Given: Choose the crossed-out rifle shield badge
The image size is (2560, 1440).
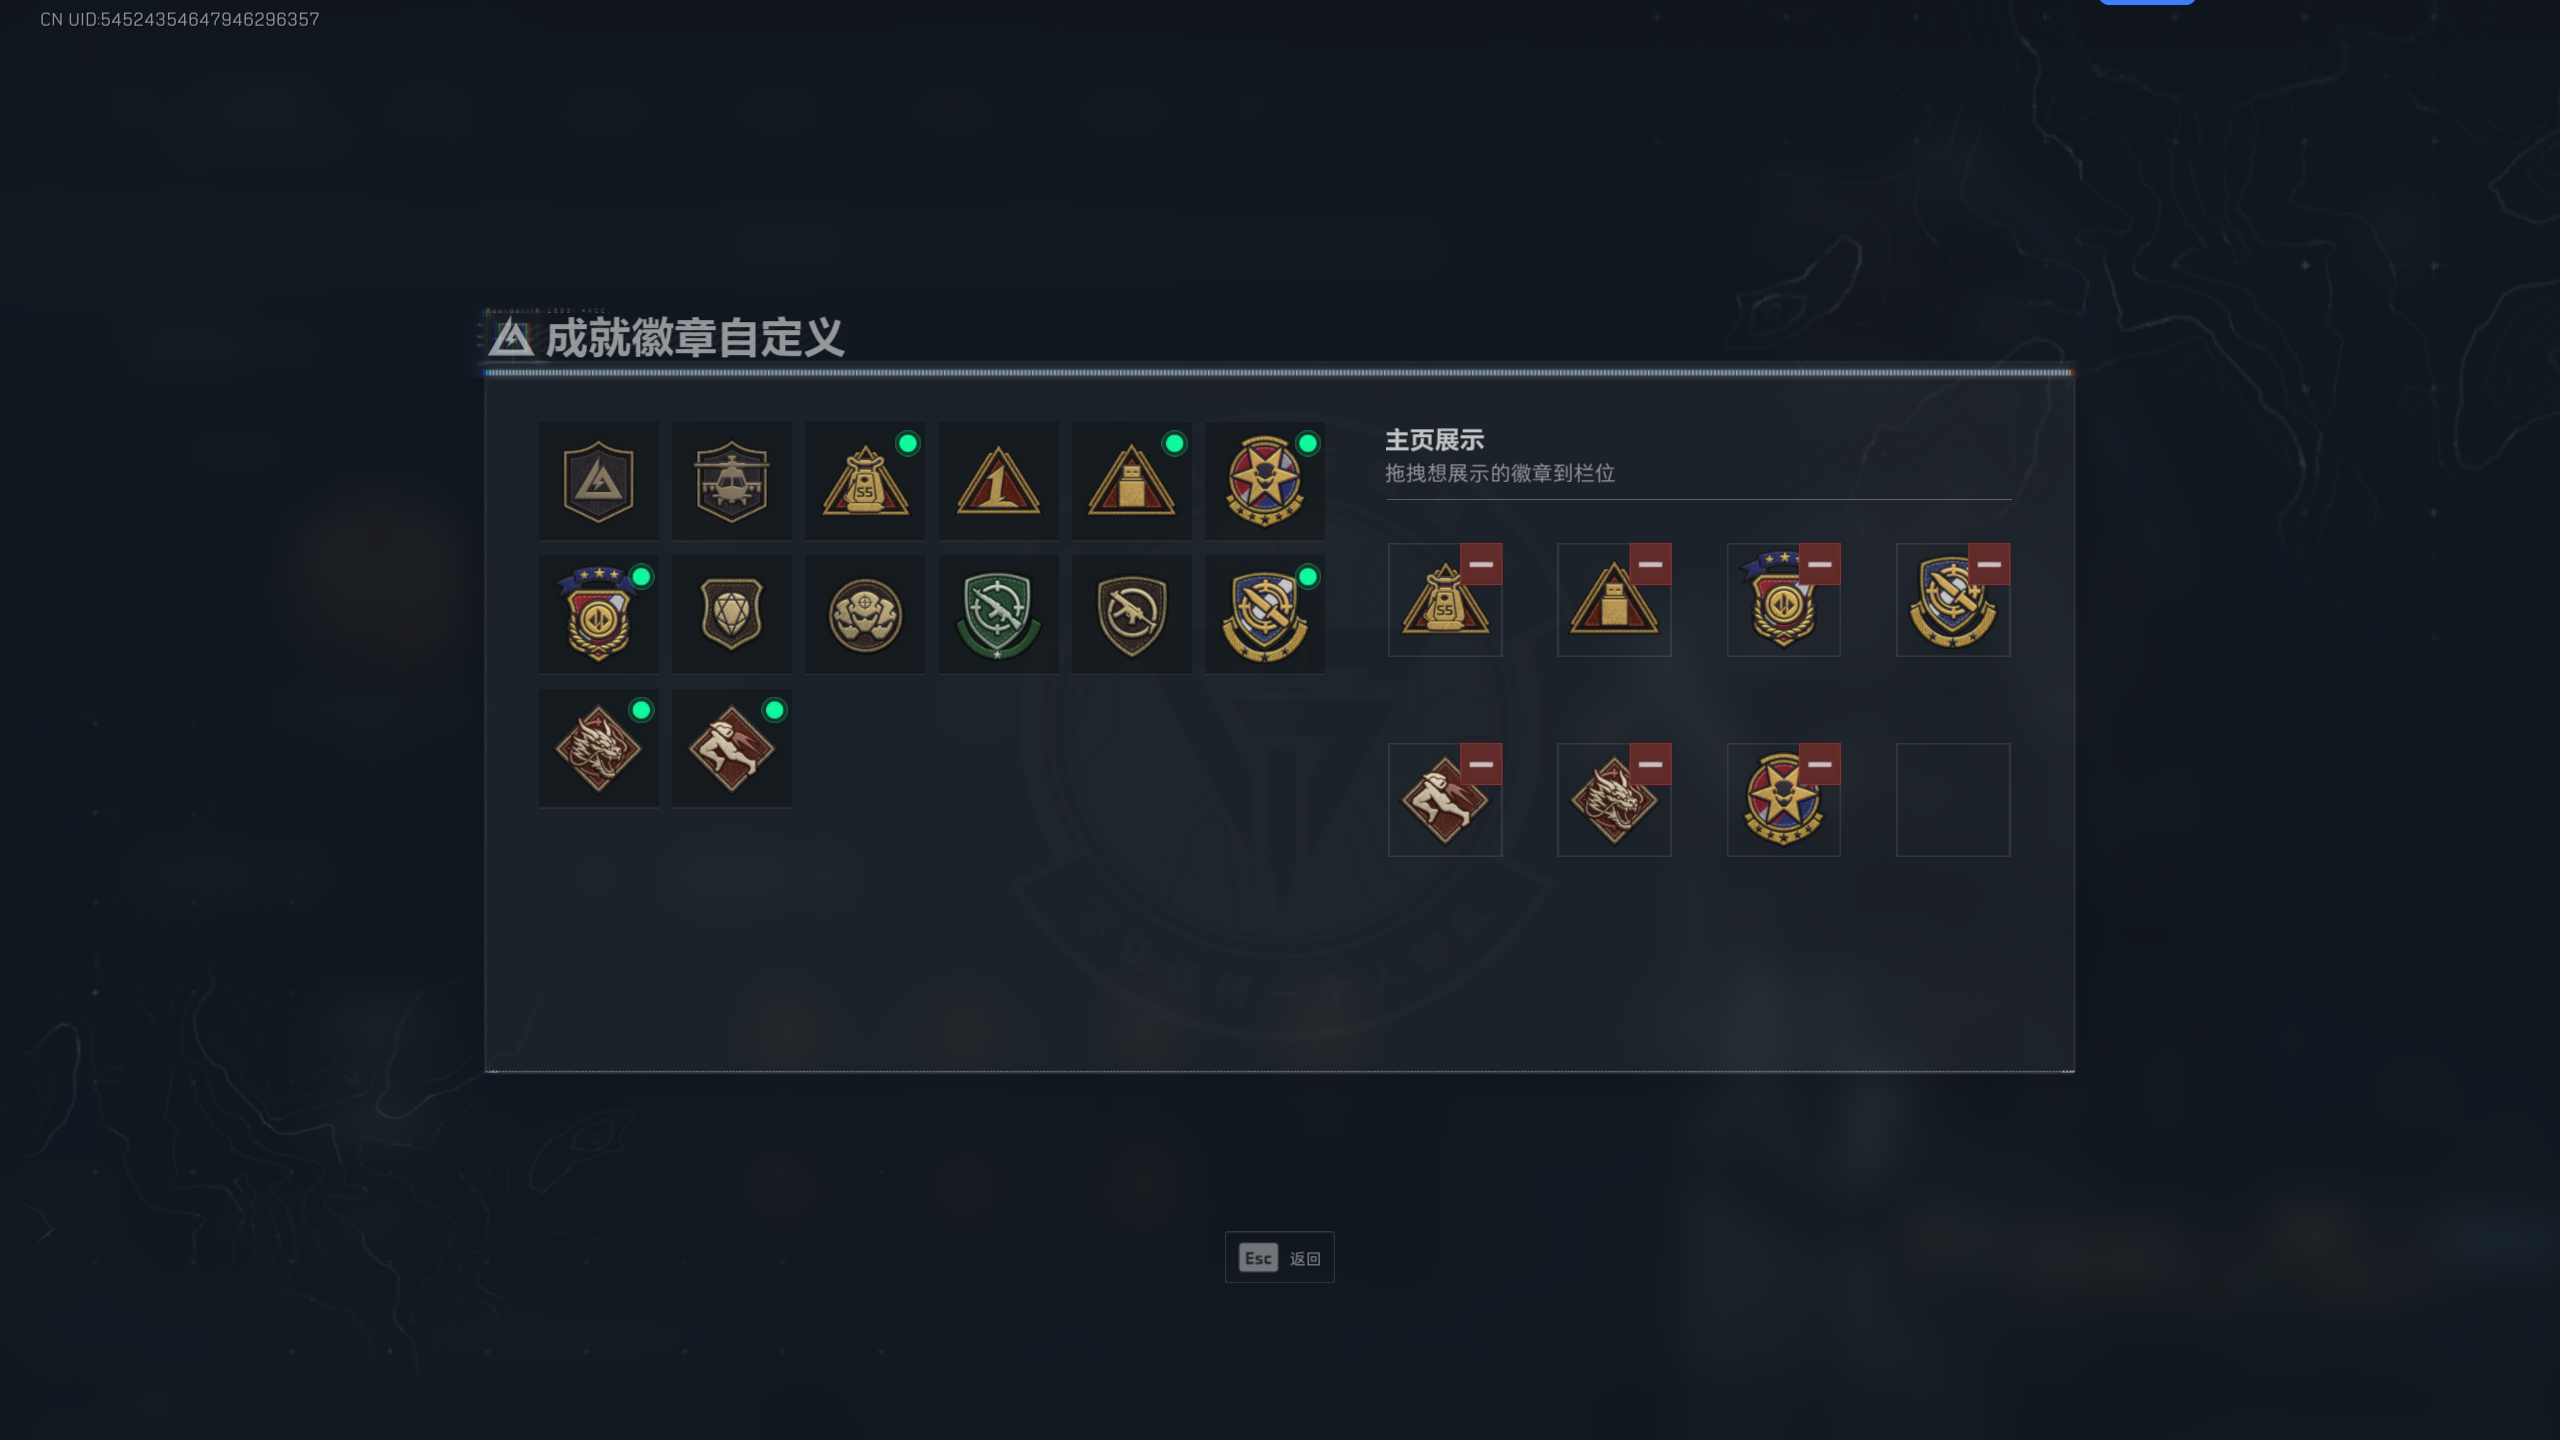Looking at the screenshot, I should (x=1131, y=615).
